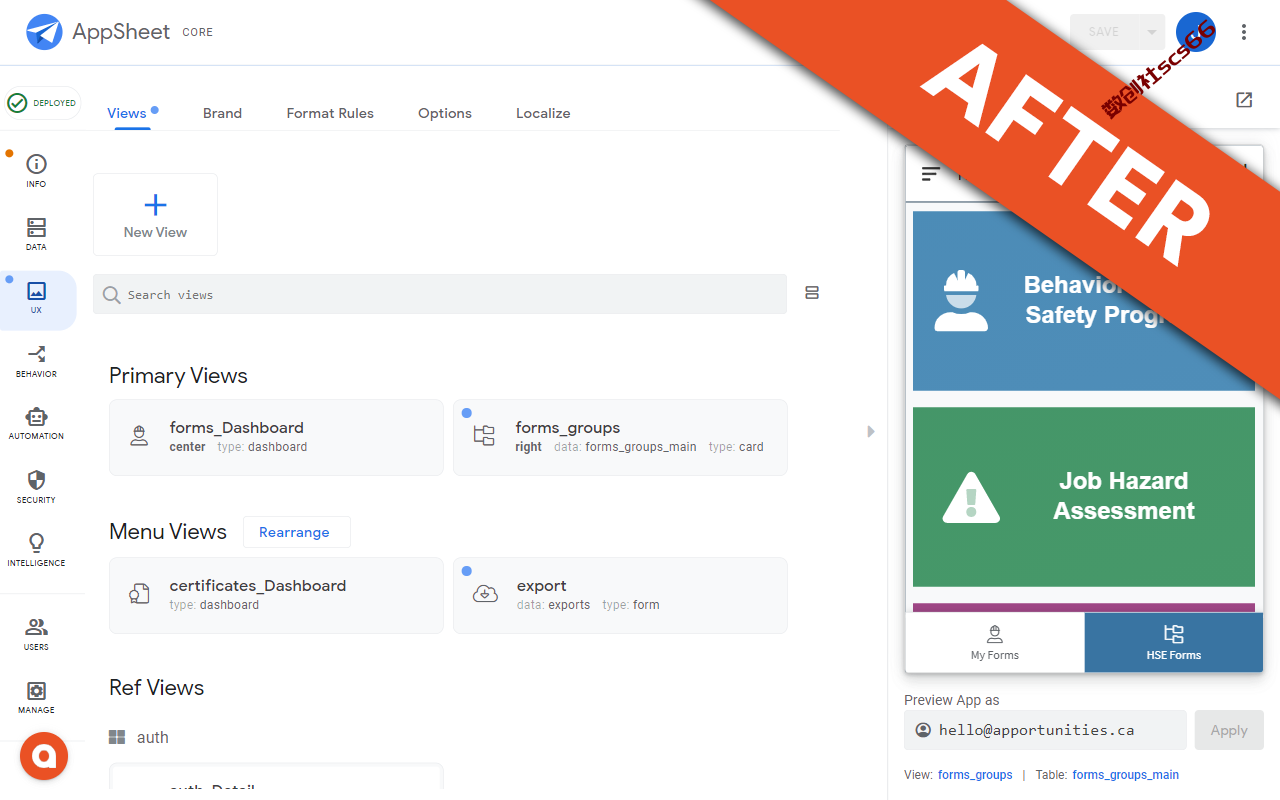Open the Manage section in sidebar

[36, 697]
